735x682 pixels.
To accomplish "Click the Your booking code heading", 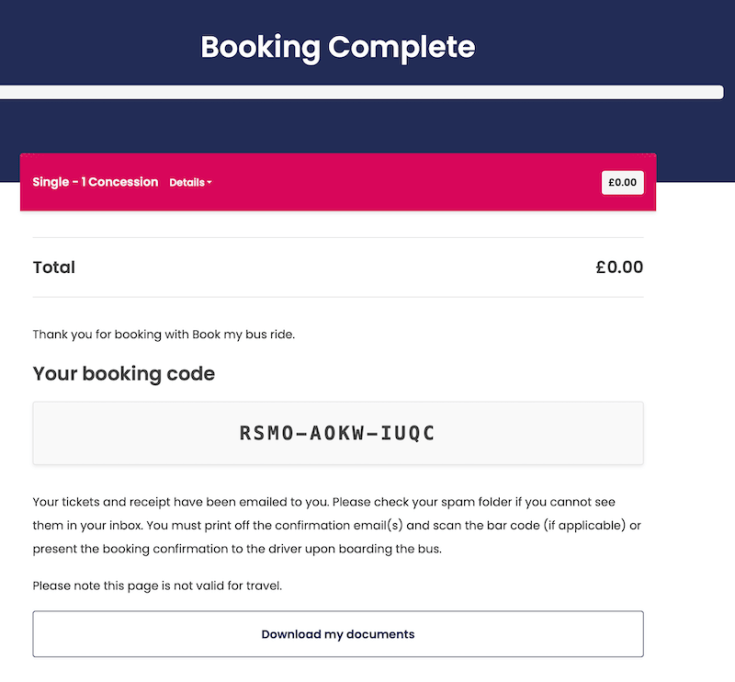I will 124,374.
